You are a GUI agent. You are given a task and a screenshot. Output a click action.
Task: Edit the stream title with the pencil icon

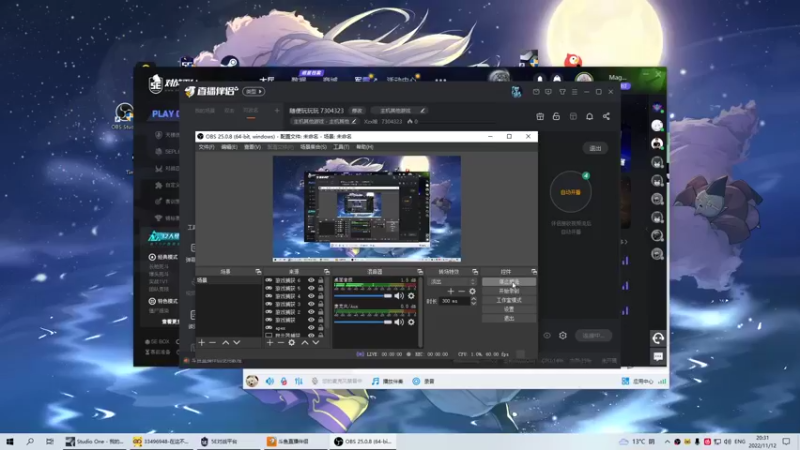pyautogui.click(x=422, y=110)
